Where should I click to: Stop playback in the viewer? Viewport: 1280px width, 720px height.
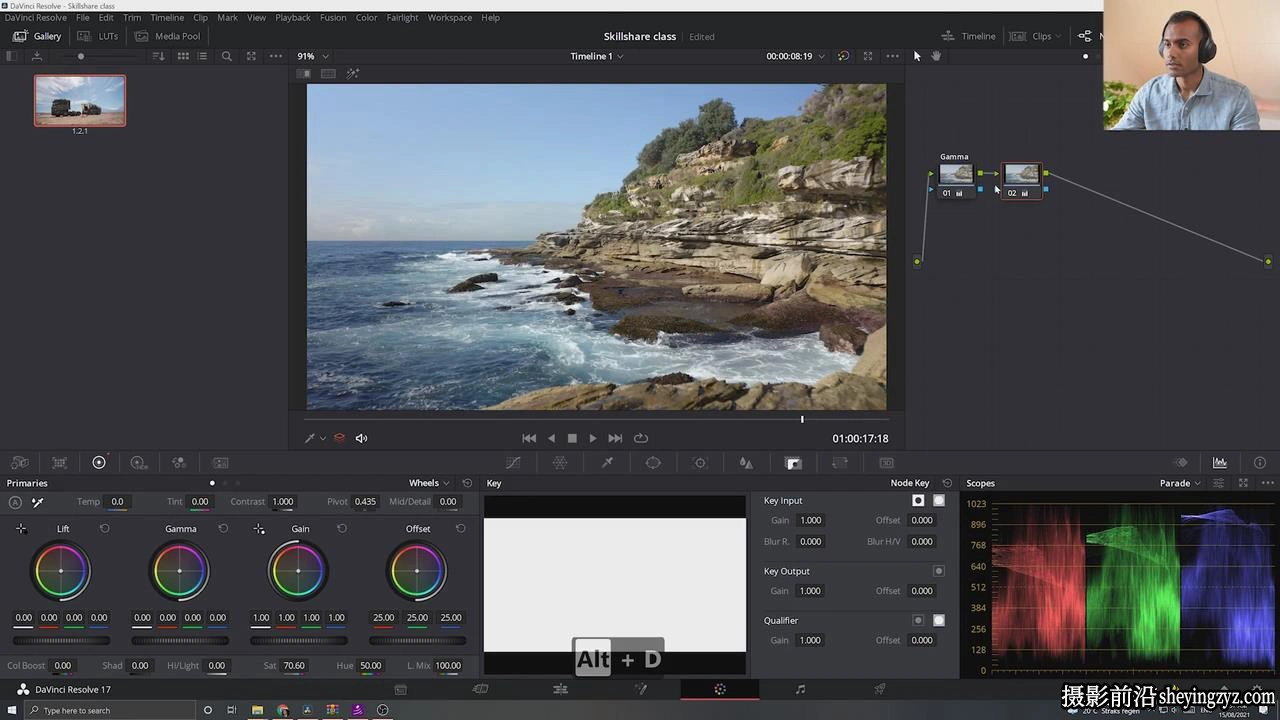click(x=572, y=438)
